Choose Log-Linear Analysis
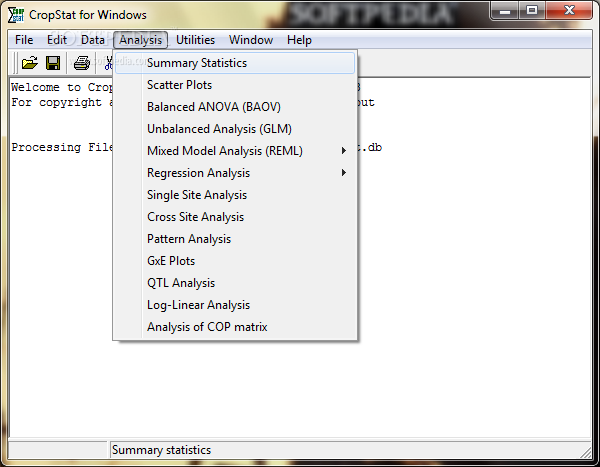600x467 pixels. (x=235, y=305)
